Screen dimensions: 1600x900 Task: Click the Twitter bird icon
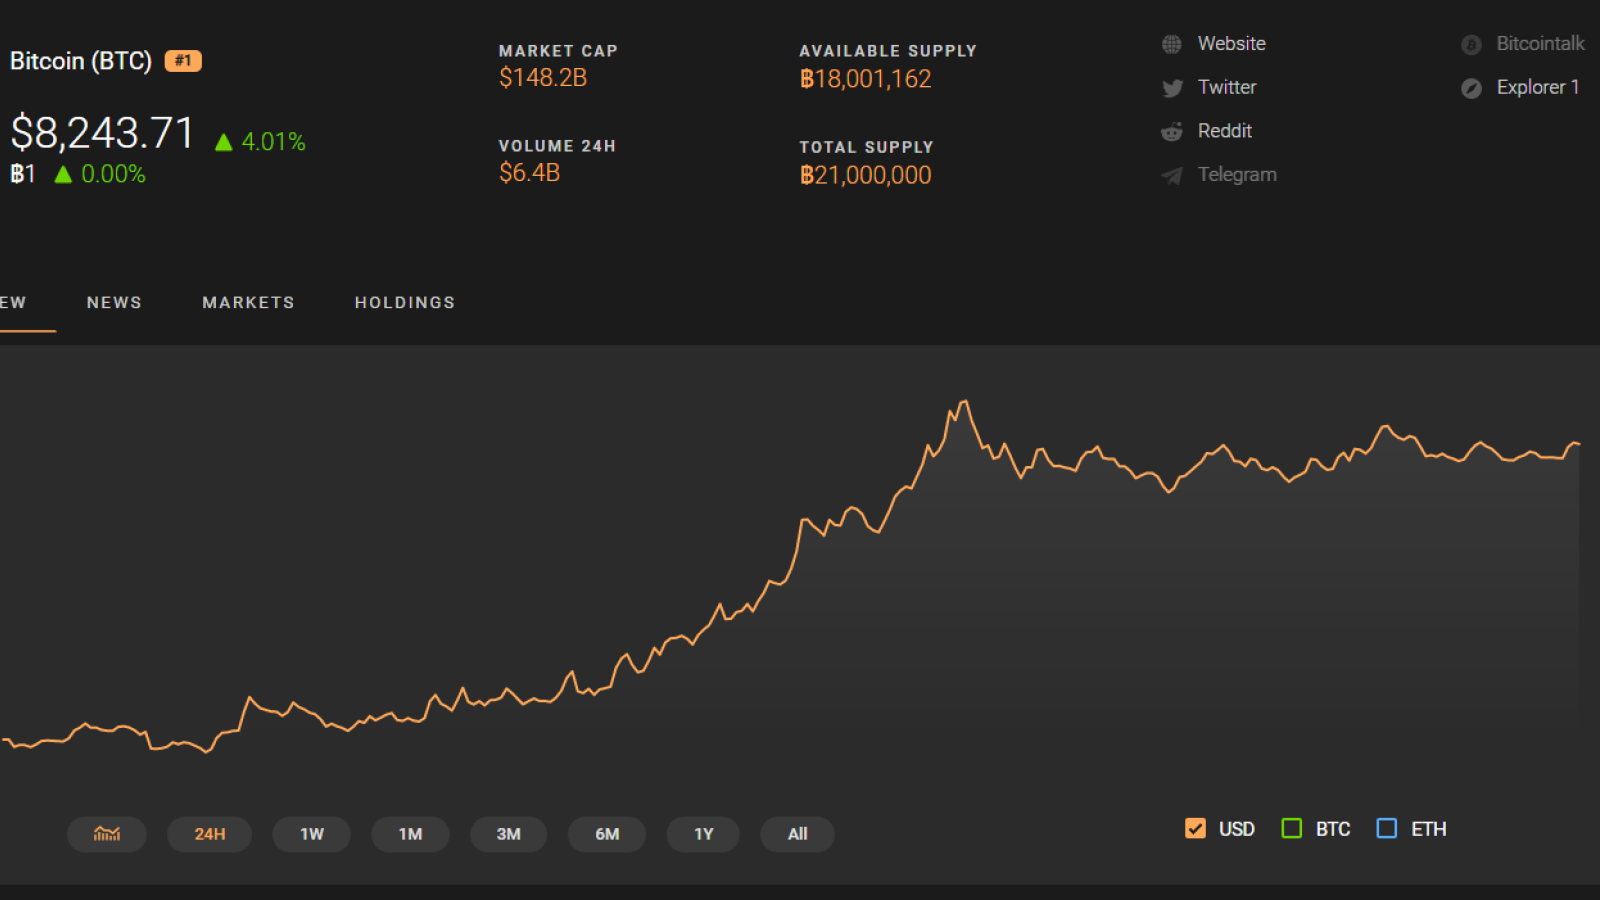coord(1172,89)
